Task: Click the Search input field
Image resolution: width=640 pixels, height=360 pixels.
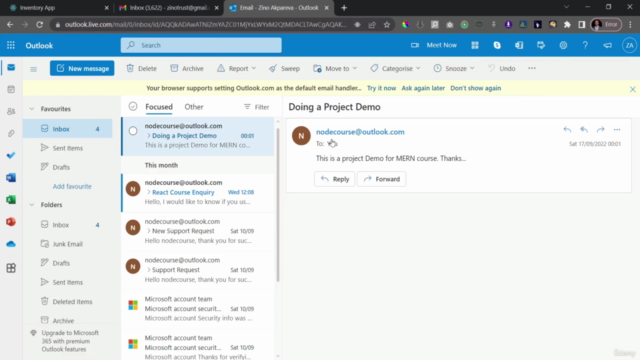Action: click(x=201, y=45)
